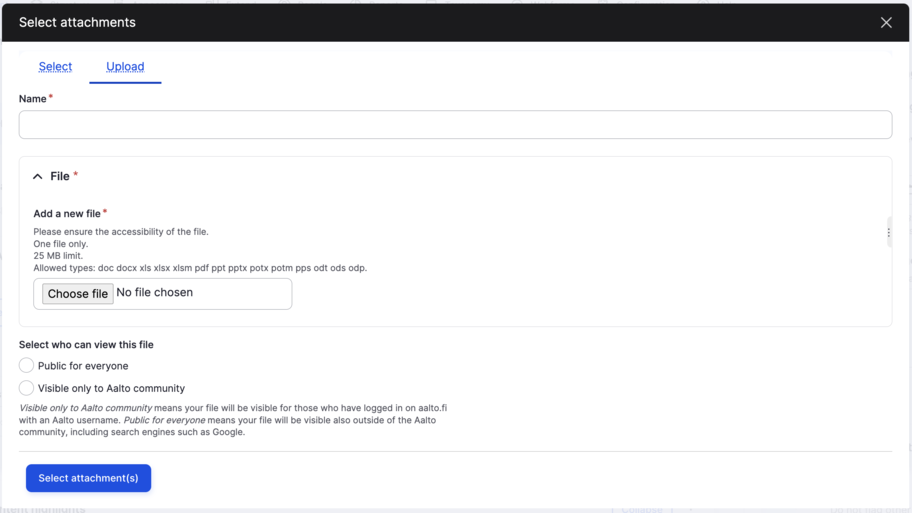The height and width of the screenshot is (513, 912).
Task: Click the allowed file types help text
Action: (200, 268)
